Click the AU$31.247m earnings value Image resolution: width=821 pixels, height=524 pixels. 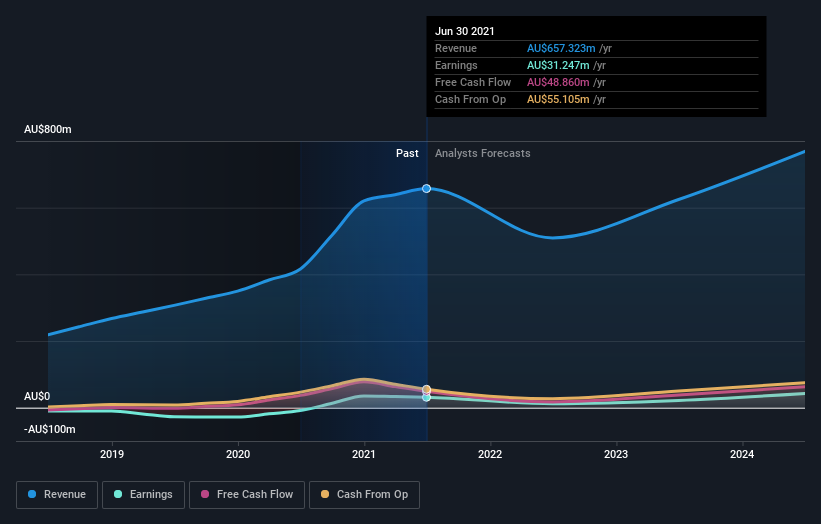[558, 65]
